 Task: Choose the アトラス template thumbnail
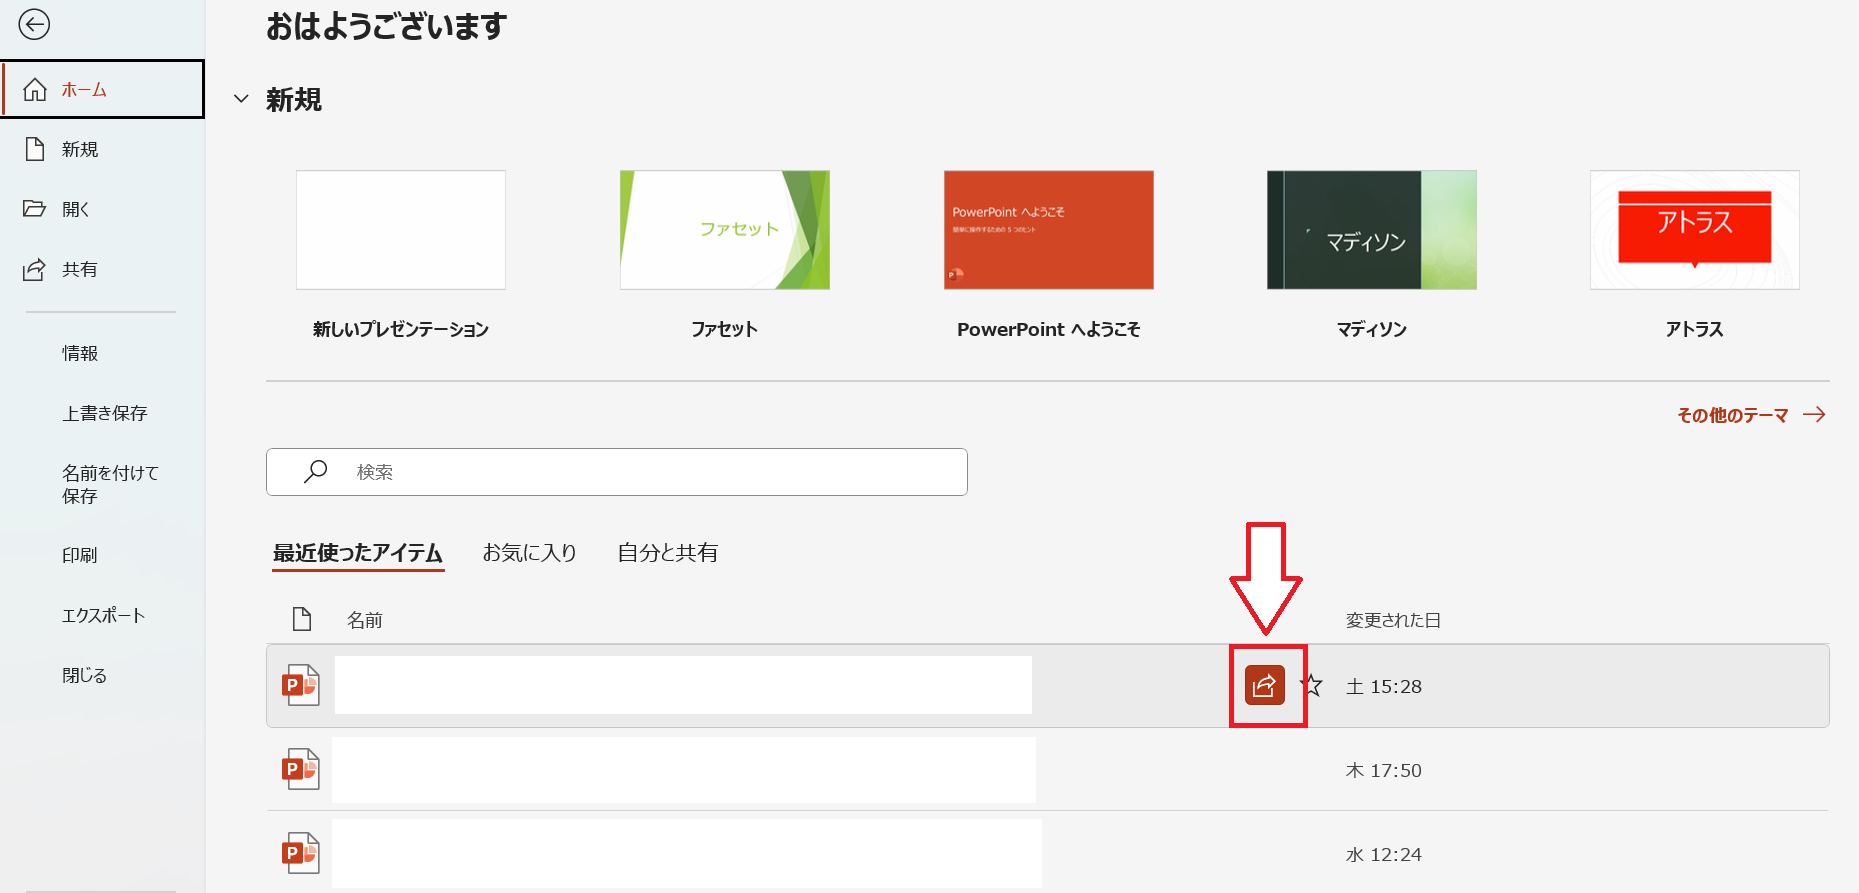coord(1694,230)
